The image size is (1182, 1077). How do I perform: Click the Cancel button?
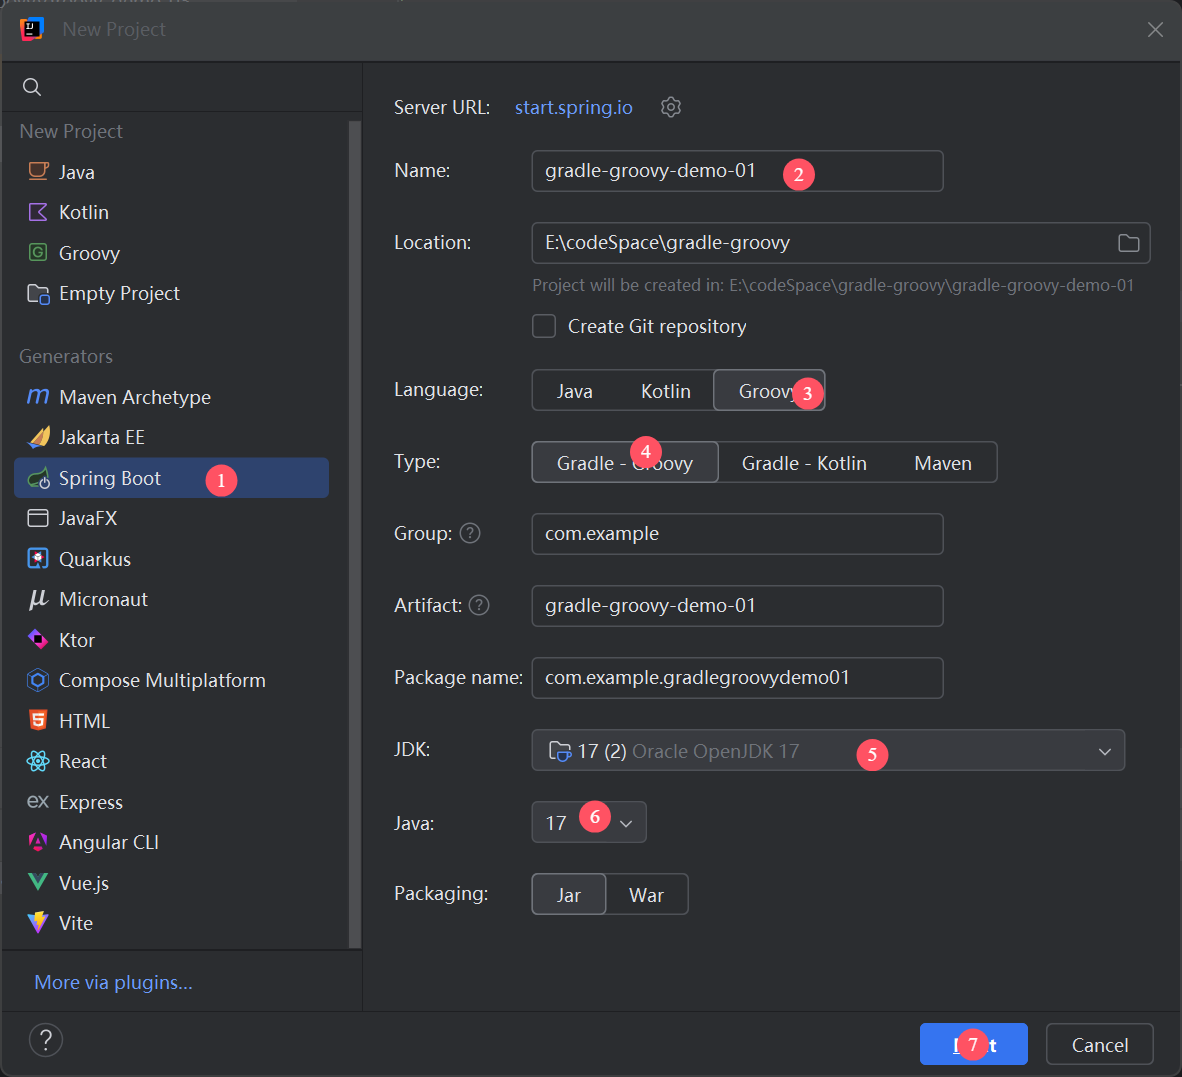pos(1099,1045)
